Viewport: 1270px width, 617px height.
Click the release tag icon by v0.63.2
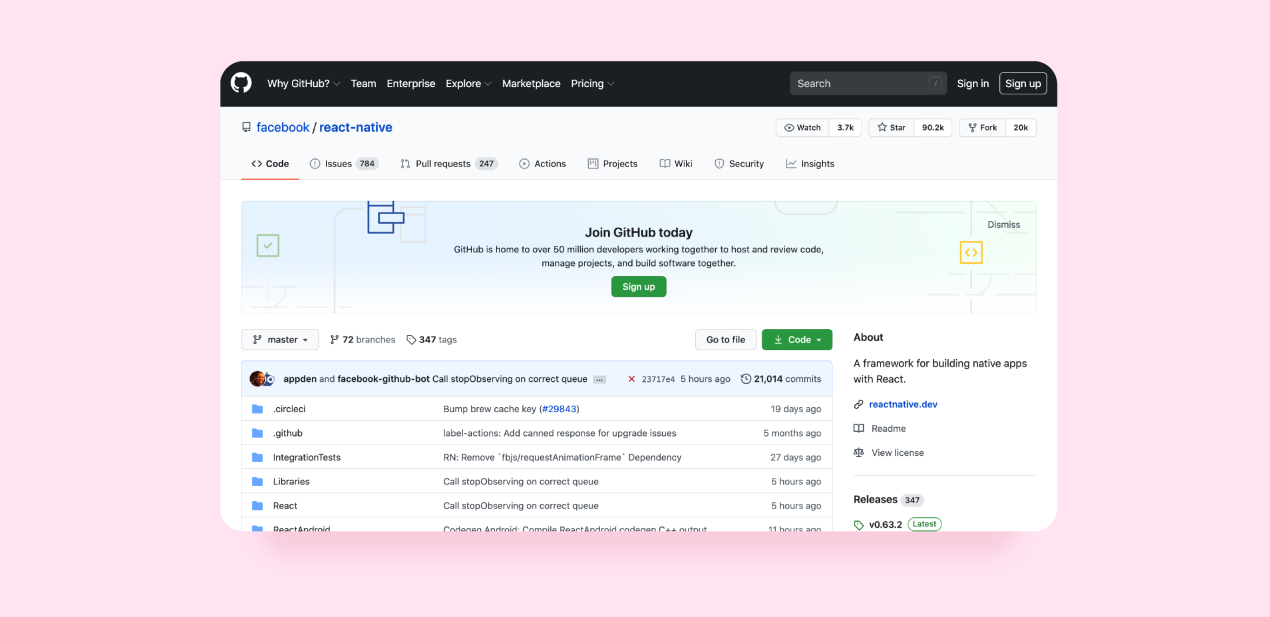click(x=858, y=524)
